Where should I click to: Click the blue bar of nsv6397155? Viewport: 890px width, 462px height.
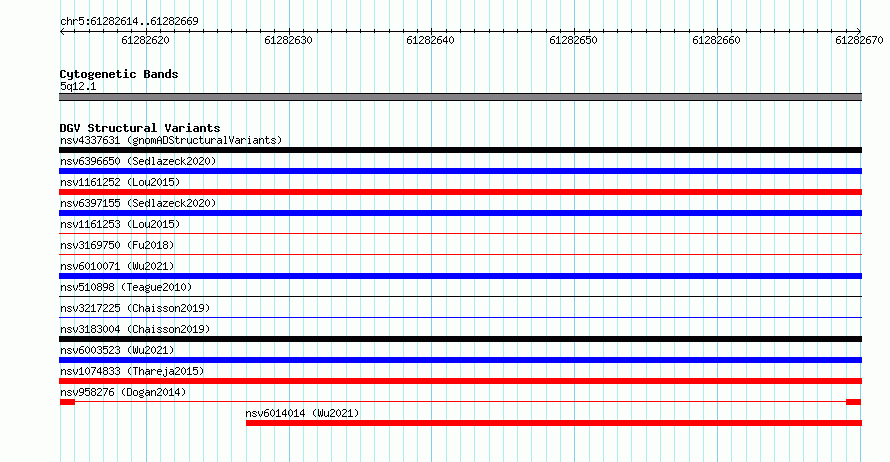460,213
